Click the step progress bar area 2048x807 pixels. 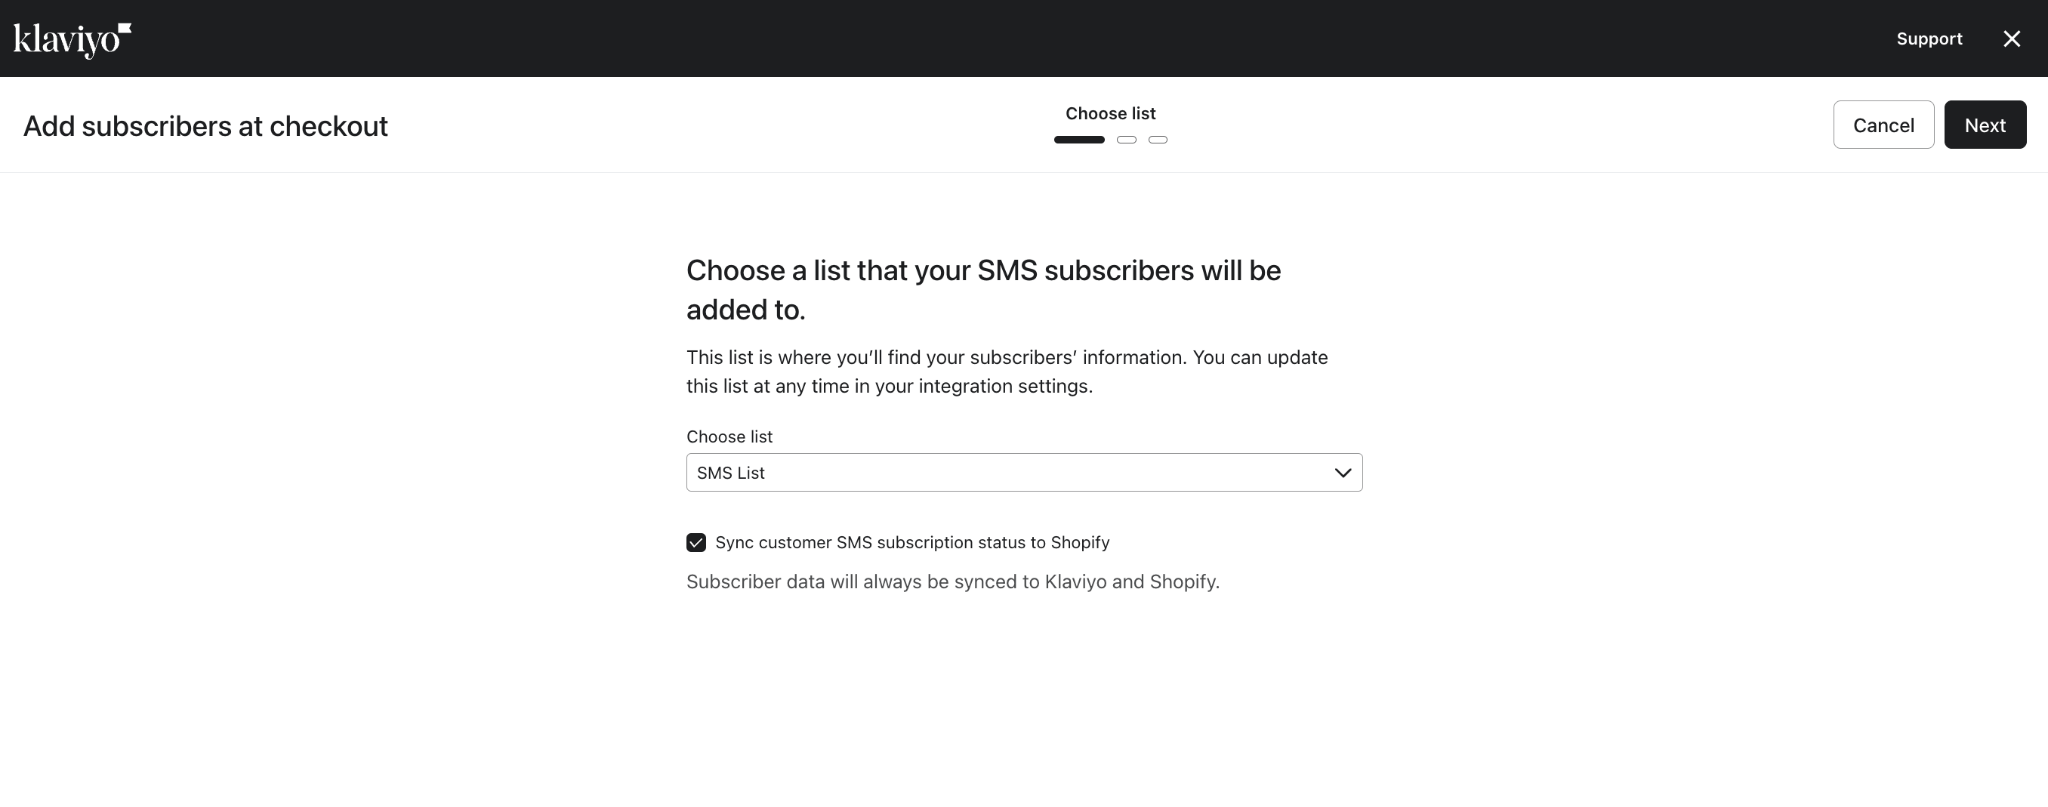click(1111, 140)
